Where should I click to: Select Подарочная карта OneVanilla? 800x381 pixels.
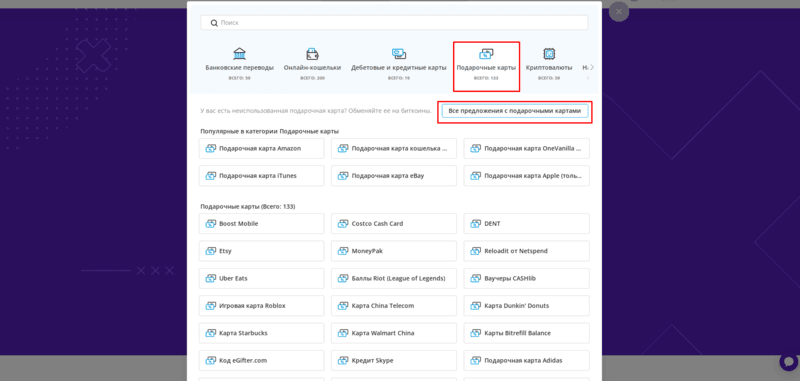click(527, 148)
